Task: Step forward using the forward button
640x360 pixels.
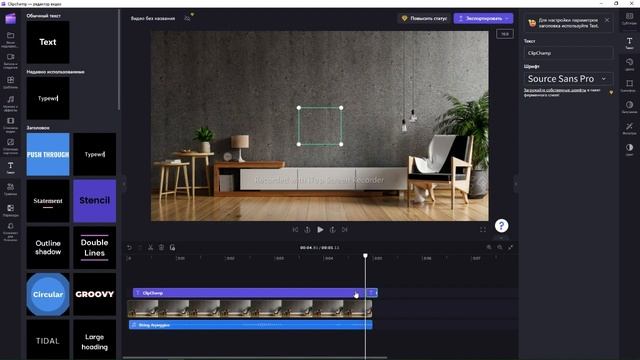Action: pyautogui.click(x=333, y=230)
